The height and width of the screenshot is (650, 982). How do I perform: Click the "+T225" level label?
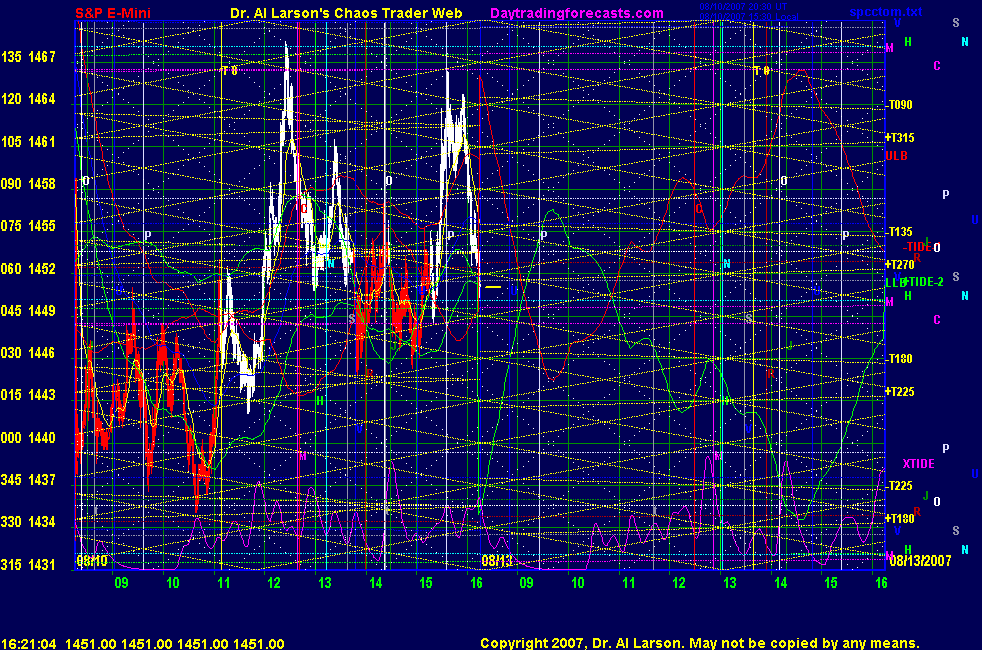pos(900,392)
